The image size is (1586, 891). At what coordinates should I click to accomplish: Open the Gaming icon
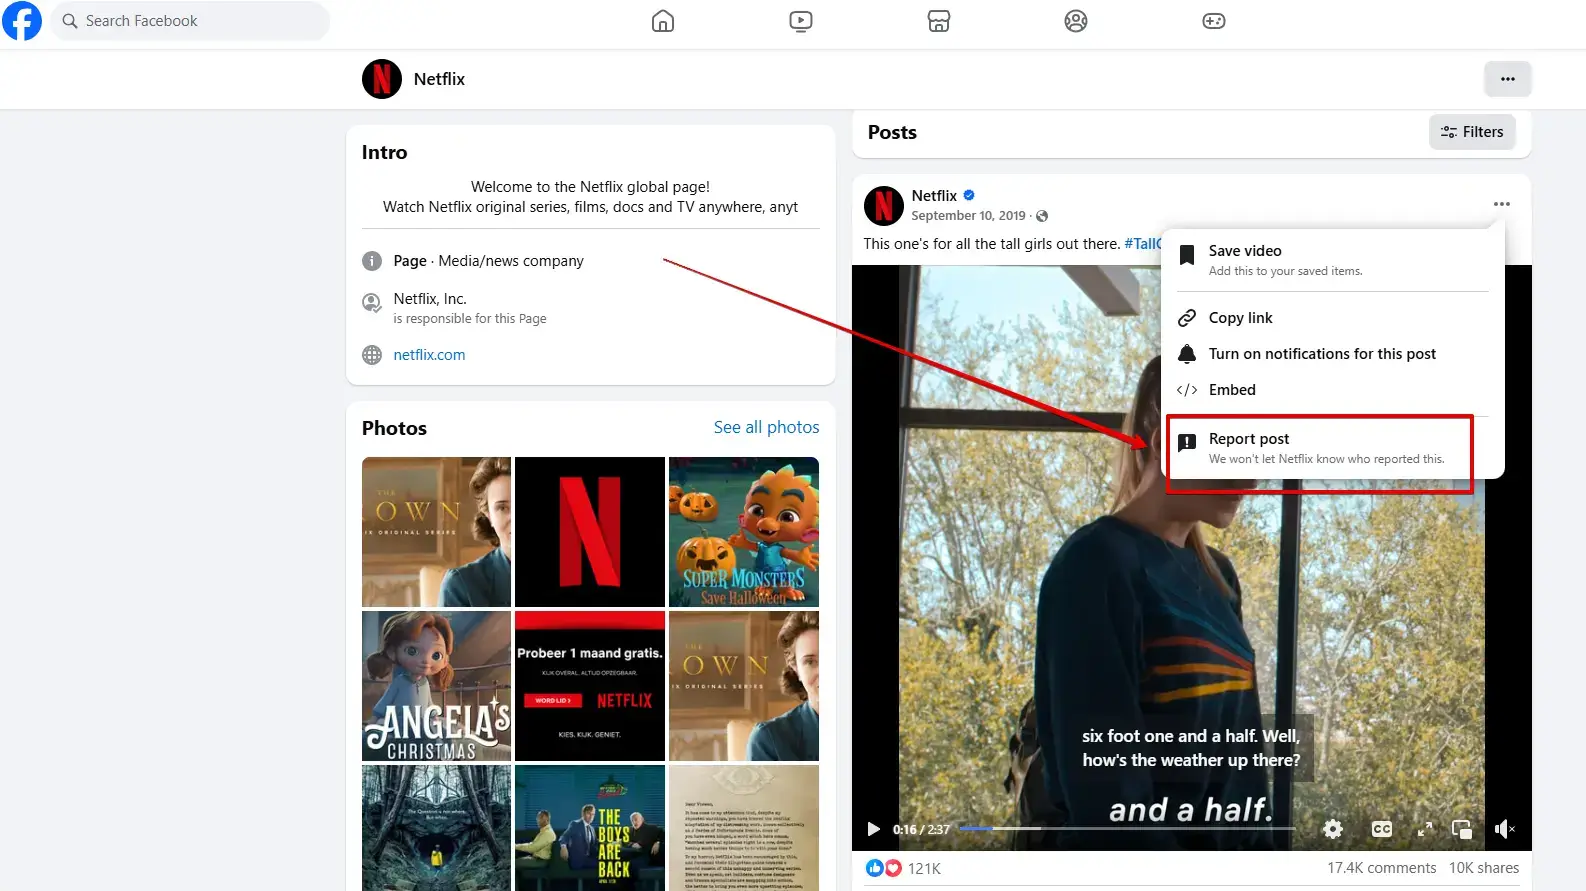click(1214, 21)
